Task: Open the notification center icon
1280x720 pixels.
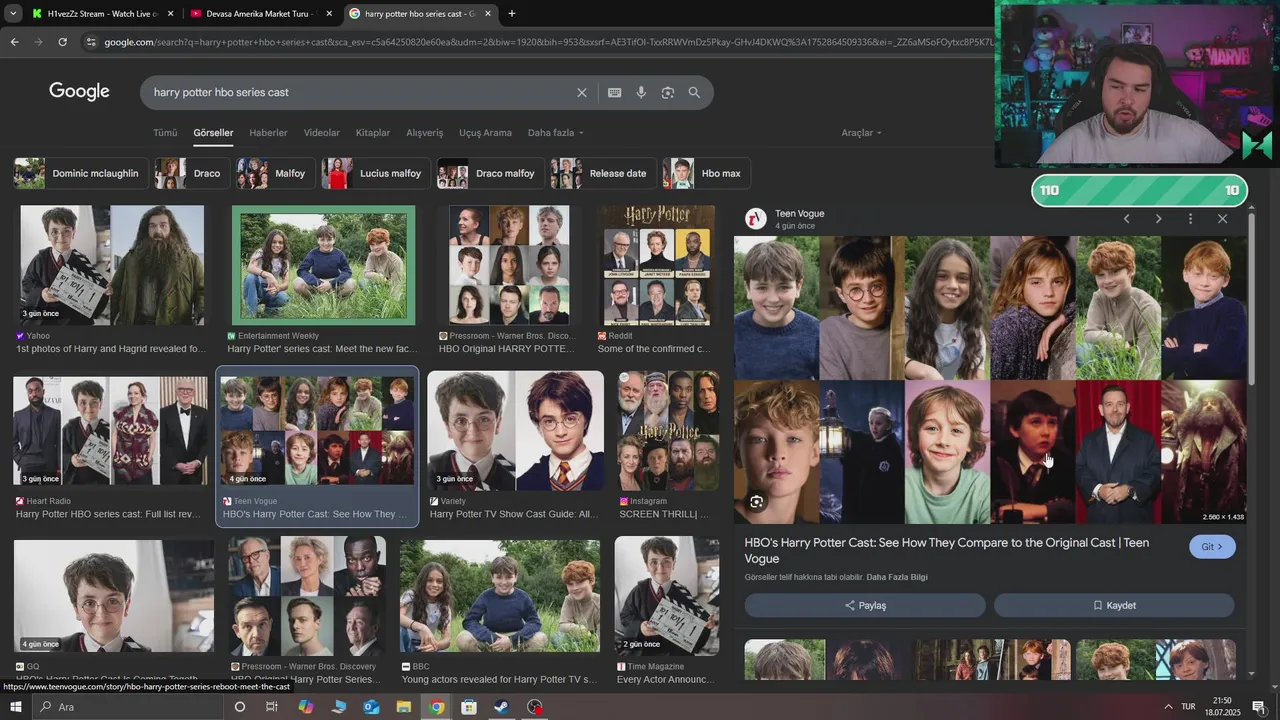Action: (1259, 707)
